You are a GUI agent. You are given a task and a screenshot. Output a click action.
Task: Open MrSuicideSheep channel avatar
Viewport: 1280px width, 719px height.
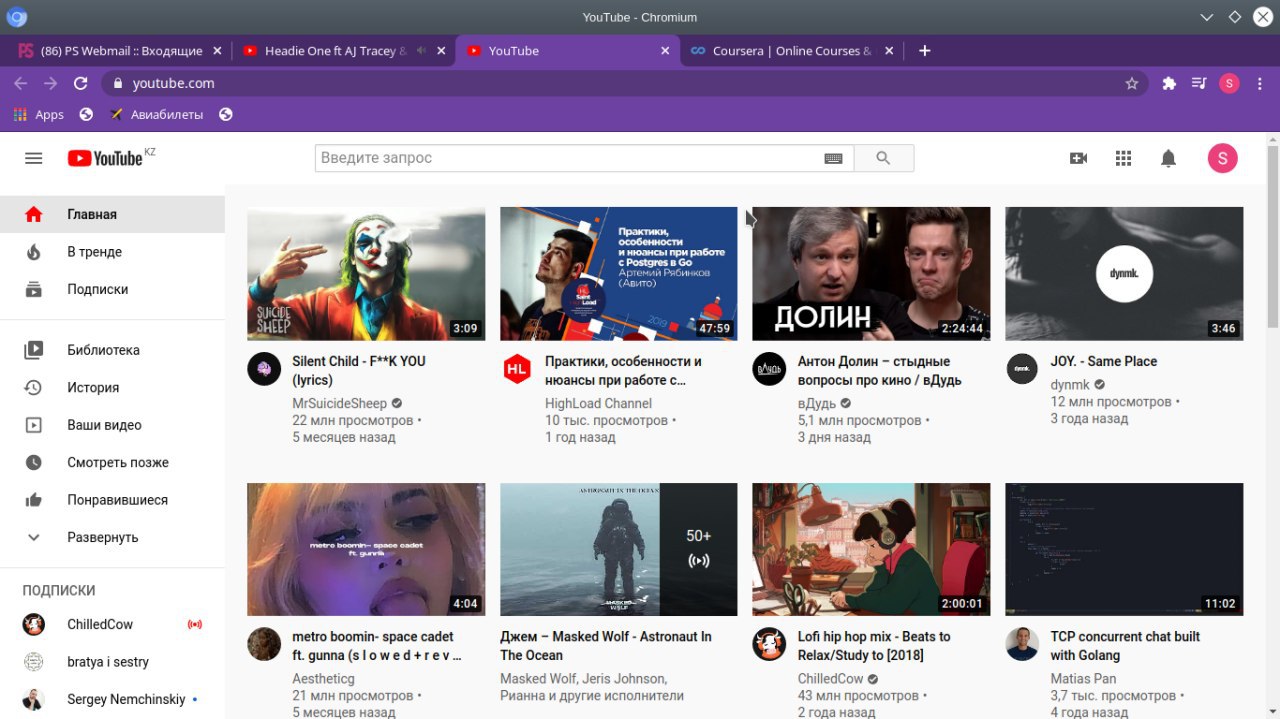point(264,369)
